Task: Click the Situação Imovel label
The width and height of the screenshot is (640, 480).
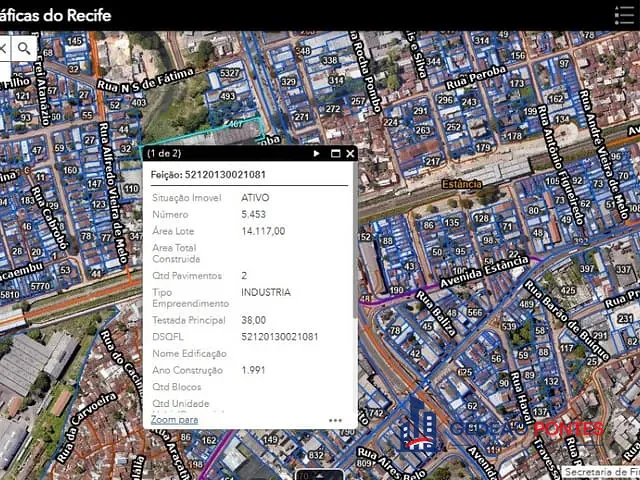Action: point(187,198)
